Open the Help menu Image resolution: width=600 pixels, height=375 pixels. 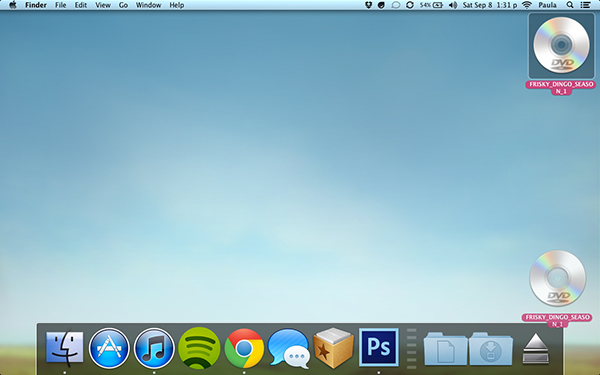[177, 5]
